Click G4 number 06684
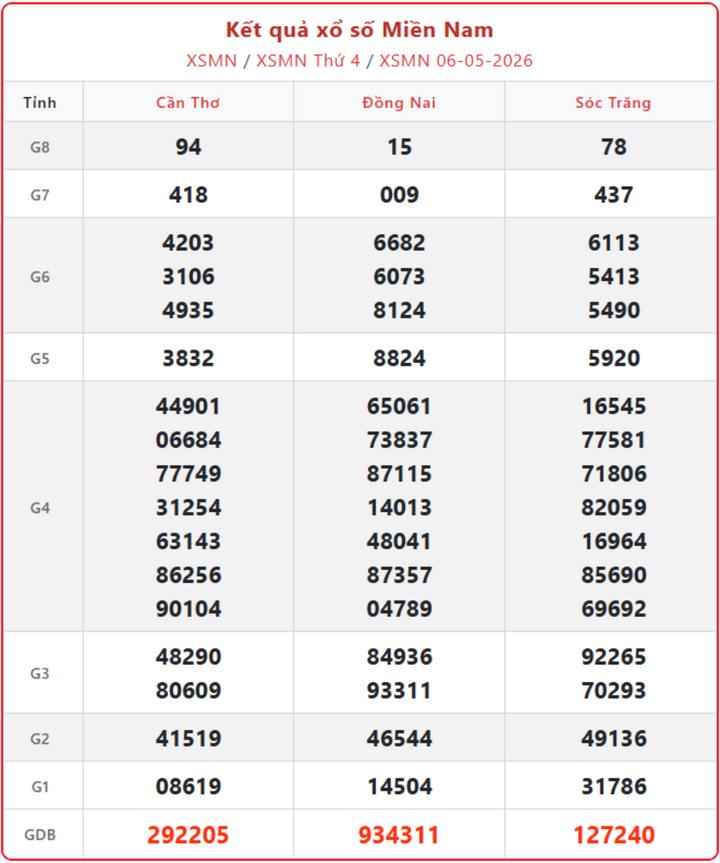The width and height of the screenshot is (720, 863). point(188,440)
